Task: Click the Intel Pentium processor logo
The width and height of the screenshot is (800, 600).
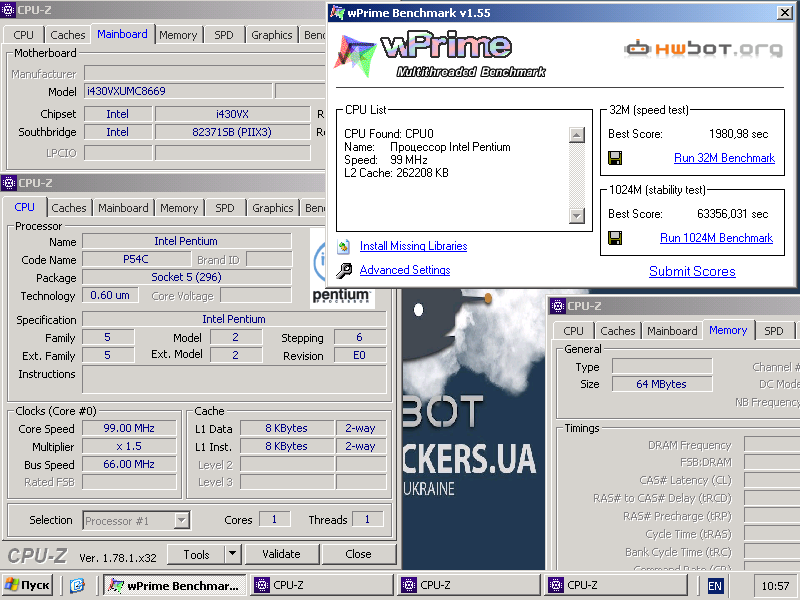Action: [341, 268]
